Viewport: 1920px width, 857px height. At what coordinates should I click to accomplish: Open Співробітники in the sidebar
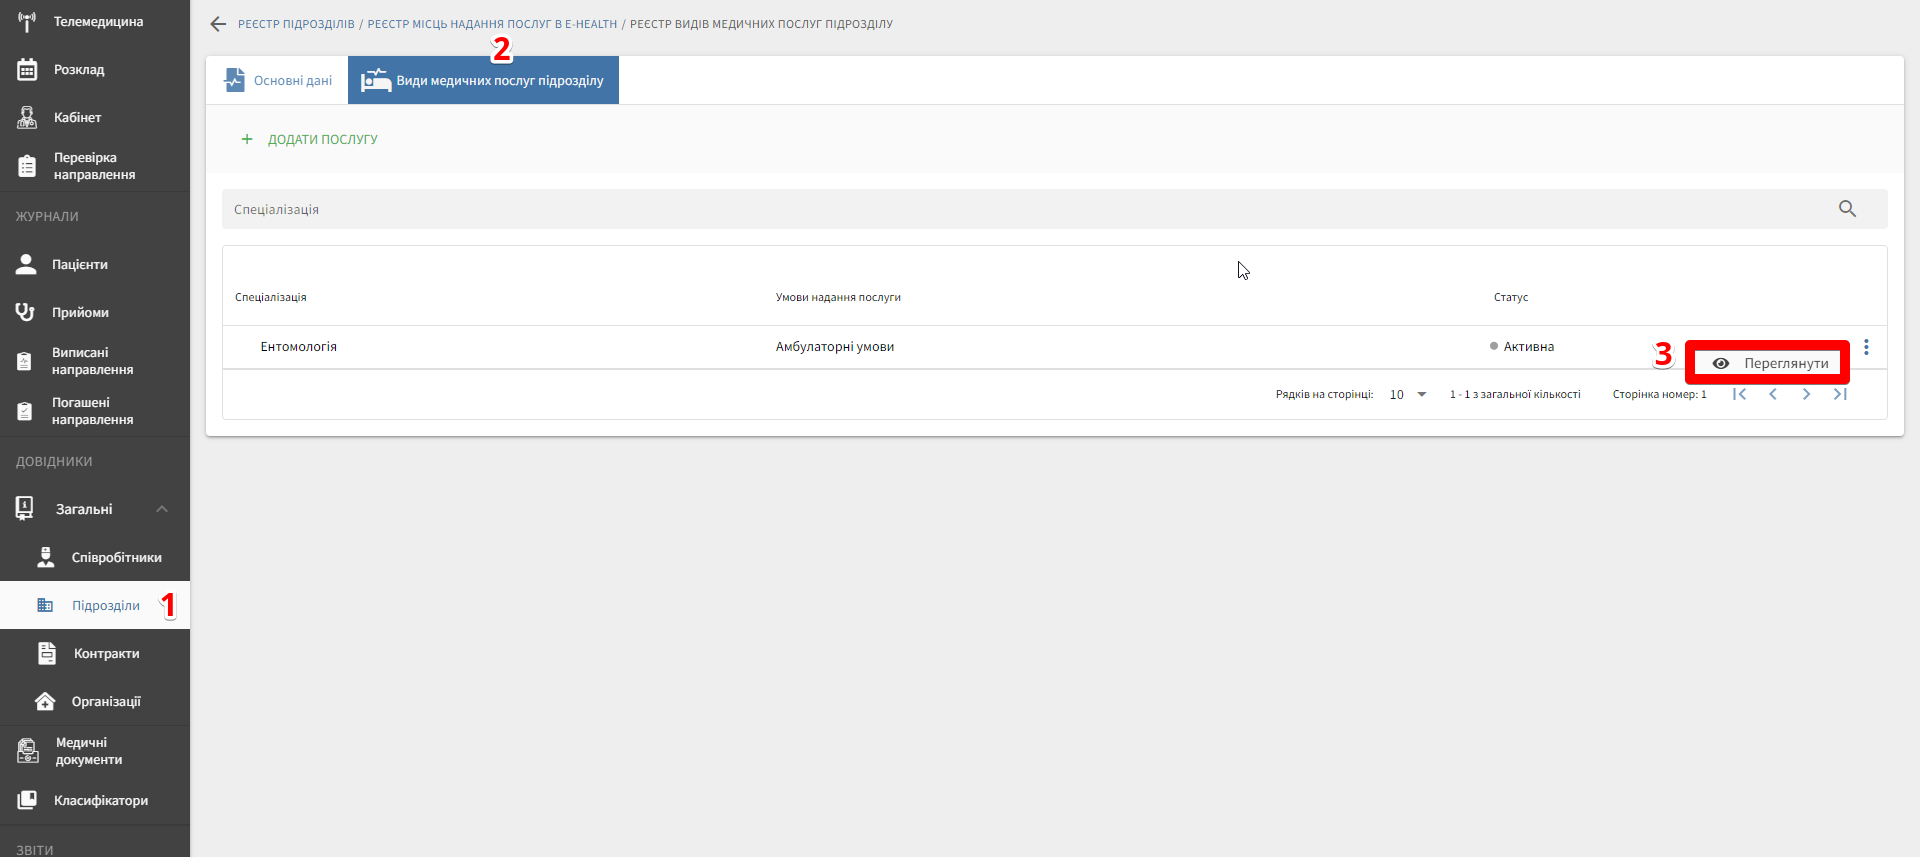(x=115, y=558)
